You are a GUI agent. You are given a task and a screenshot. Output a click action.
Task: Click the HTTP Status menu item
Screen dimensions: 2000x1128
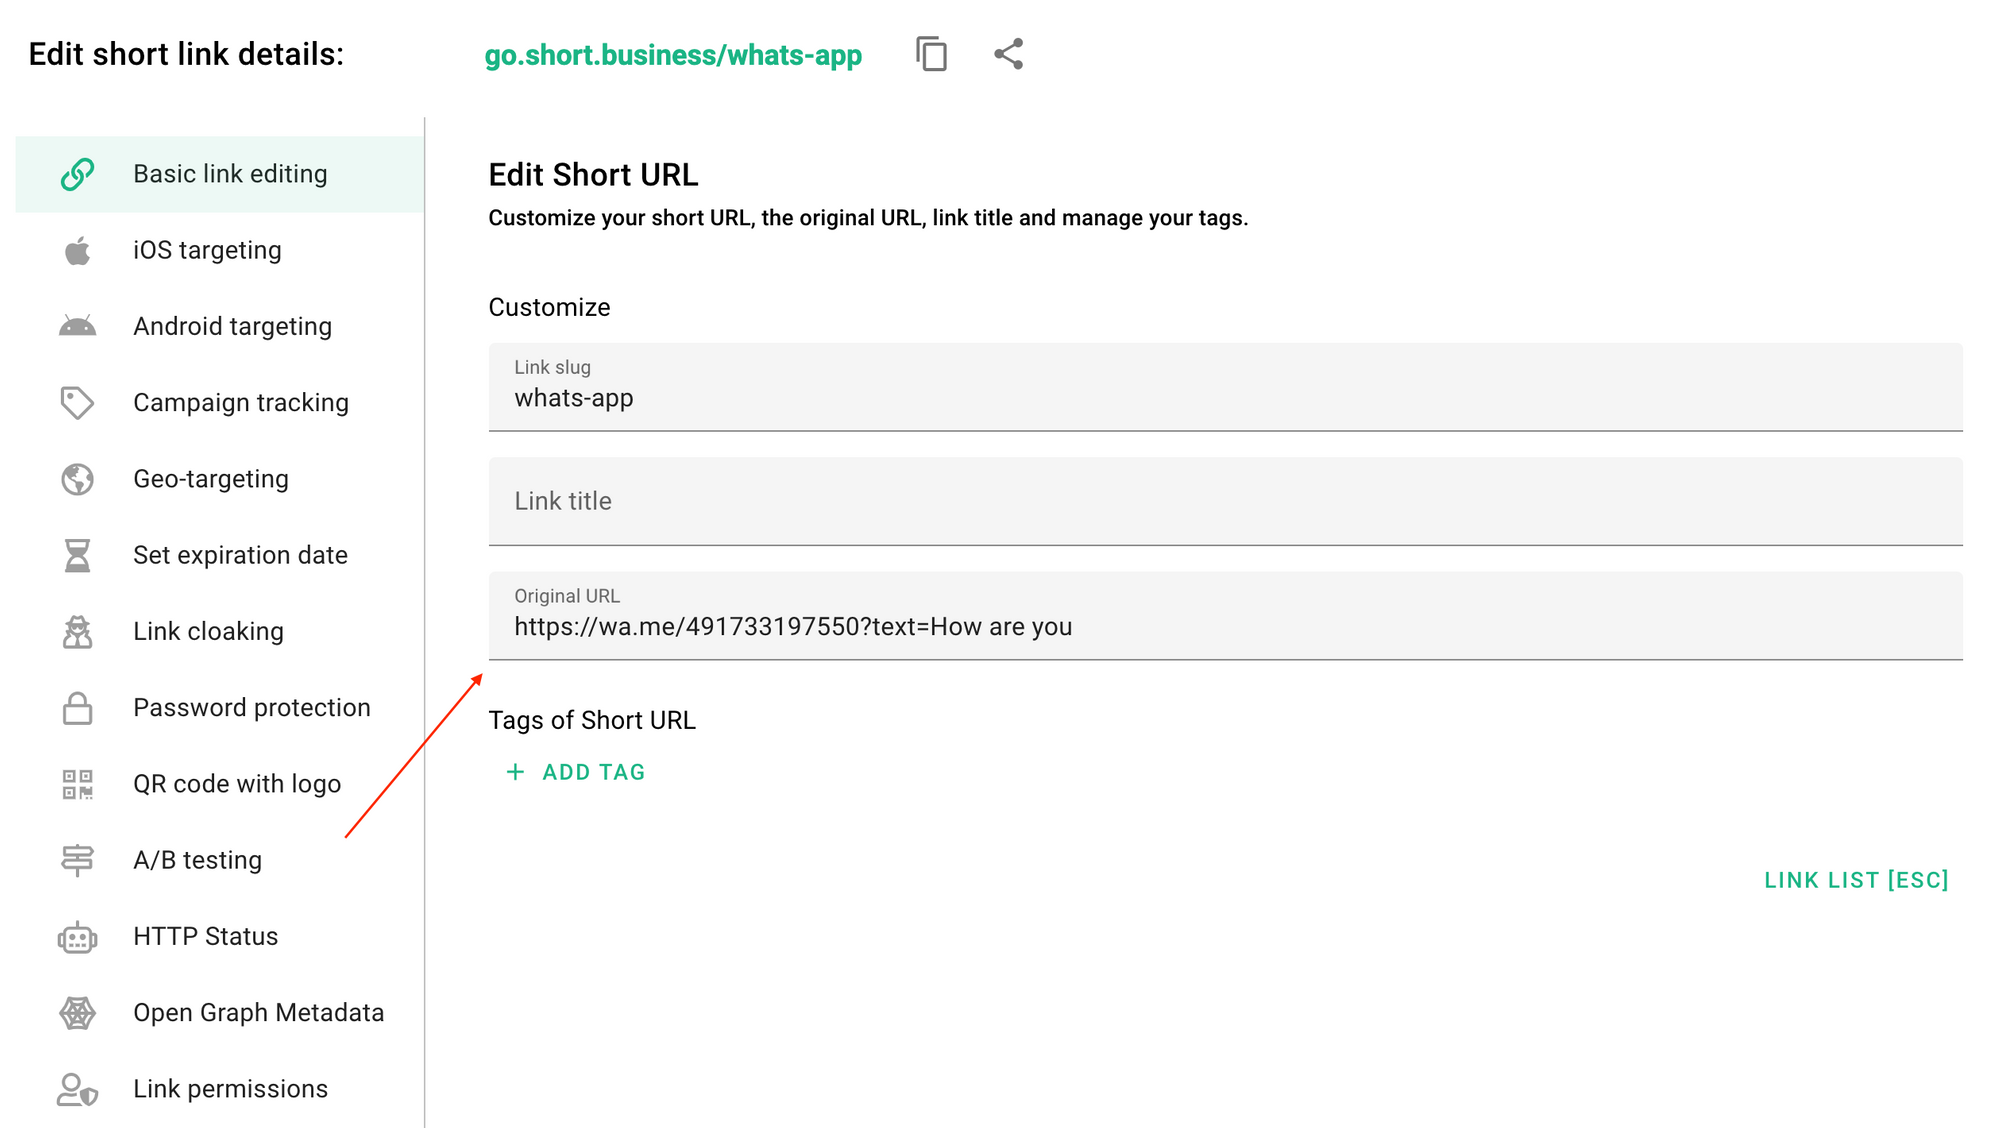(206, 937)
